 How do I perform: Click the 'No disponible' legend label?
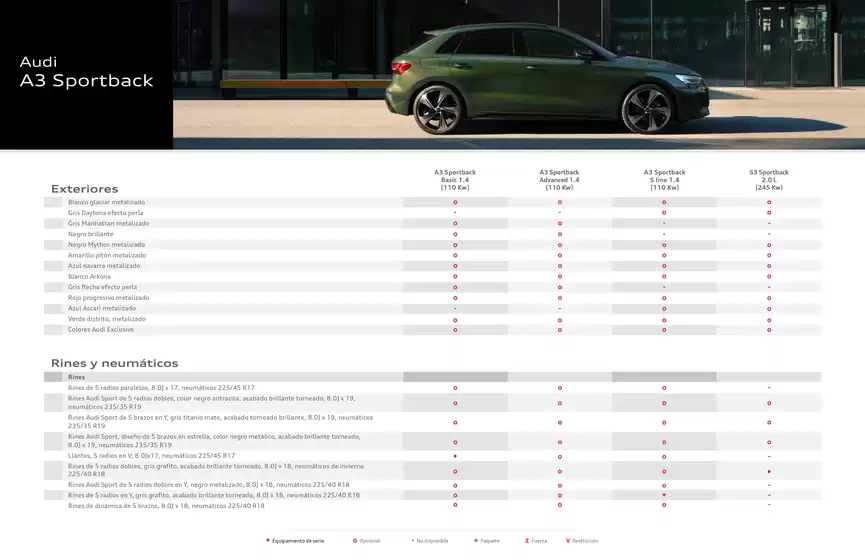[x=432, y=541]
